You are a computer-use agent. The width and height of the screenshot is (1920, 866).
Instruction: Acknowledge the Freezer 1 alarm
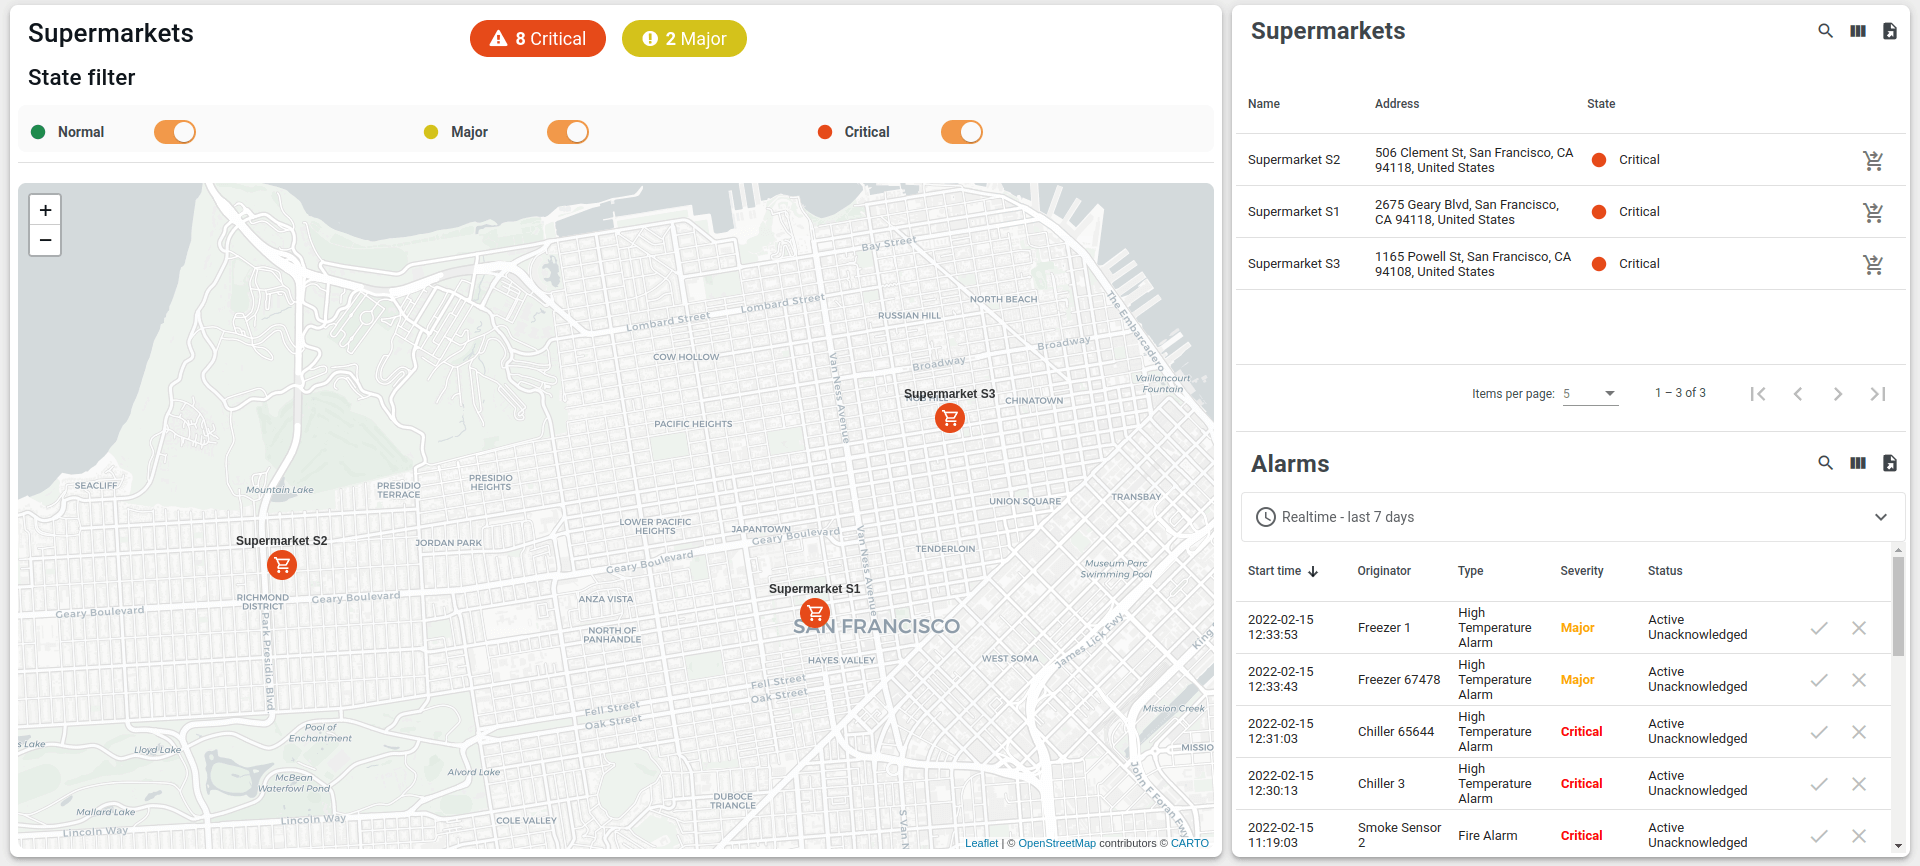[x=1819, y=628]
